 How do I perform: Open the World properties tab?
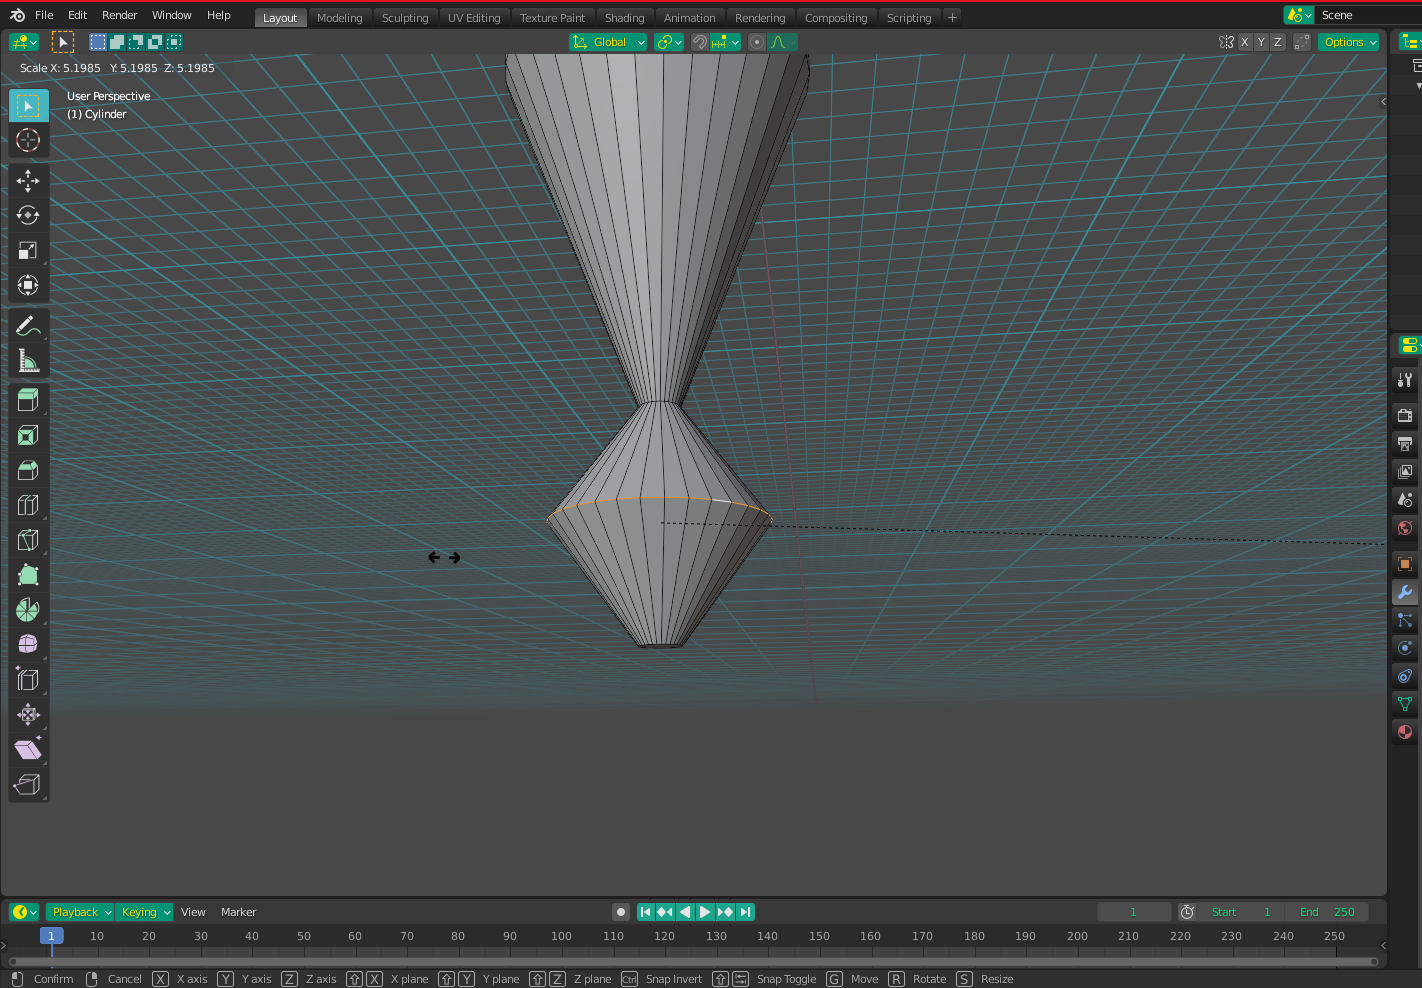point(1405,527)
